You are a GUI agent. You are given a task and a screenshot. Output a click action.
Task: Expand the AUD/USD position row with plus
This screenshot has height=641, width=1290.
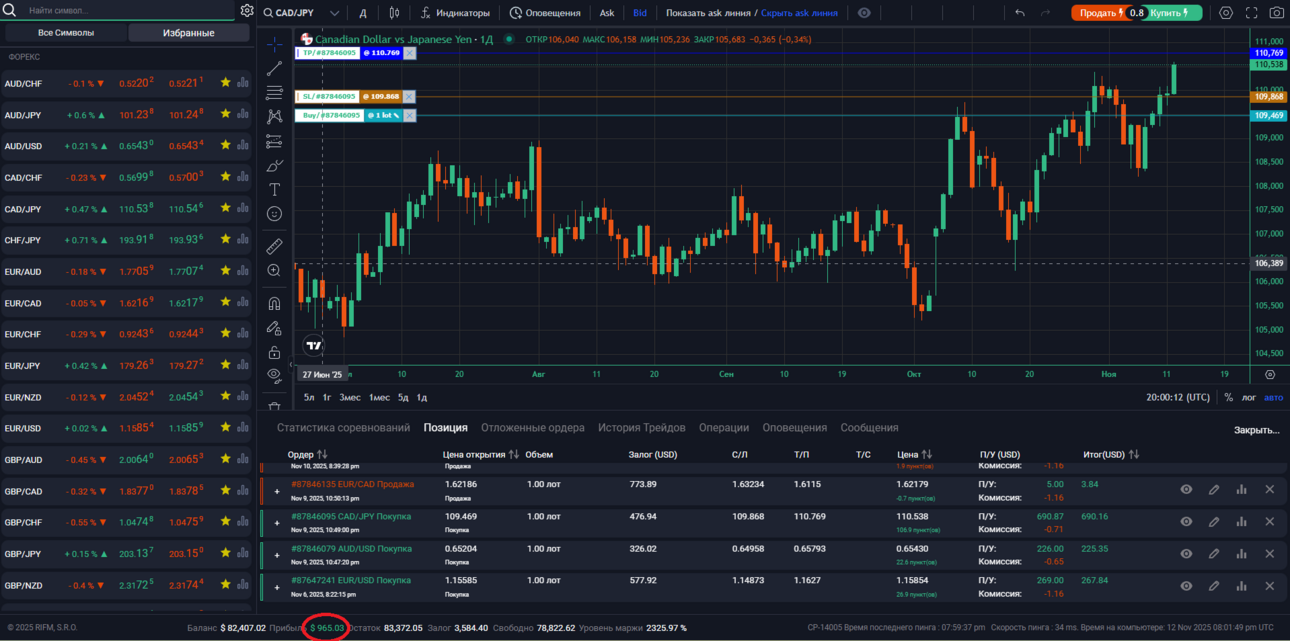pyautogui.click(x=277, y=555)
